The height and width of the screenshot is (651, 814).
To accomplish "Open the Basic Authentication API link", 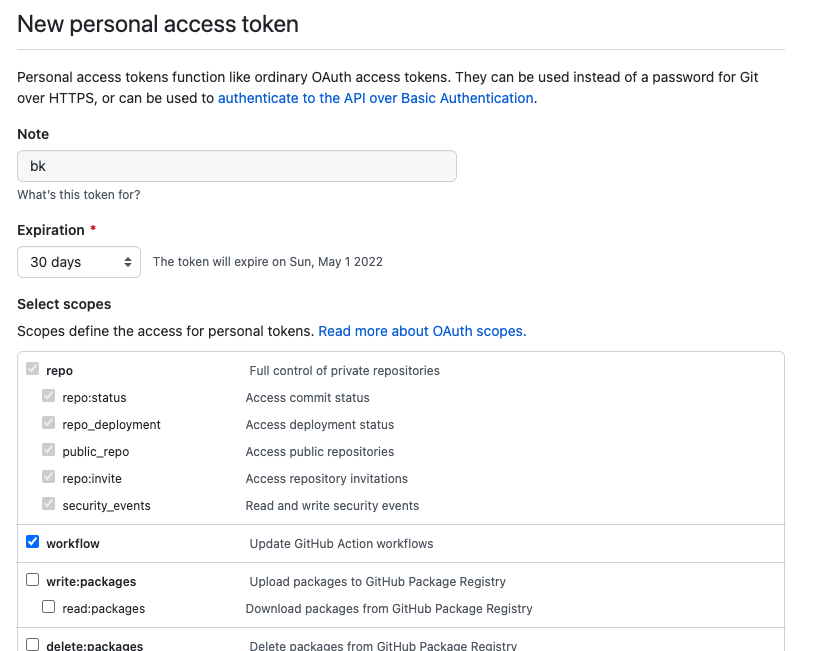I will pos(376,98).
